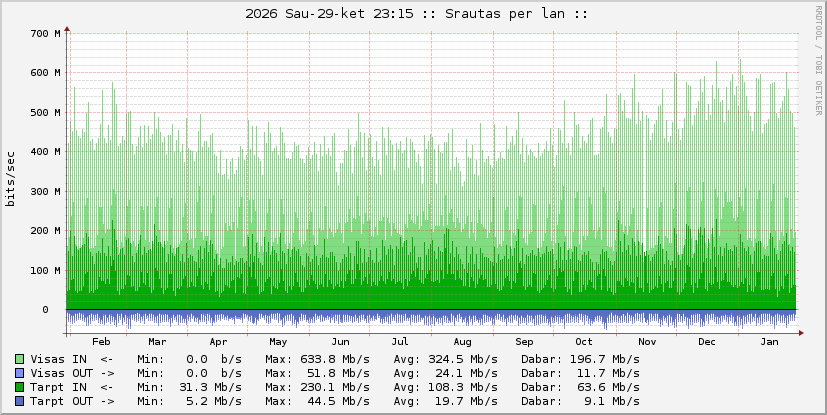The height and width of the screenshot is (415, 827).
Task: Click the 400 M label on the y-axis
Action: [45, 152]
